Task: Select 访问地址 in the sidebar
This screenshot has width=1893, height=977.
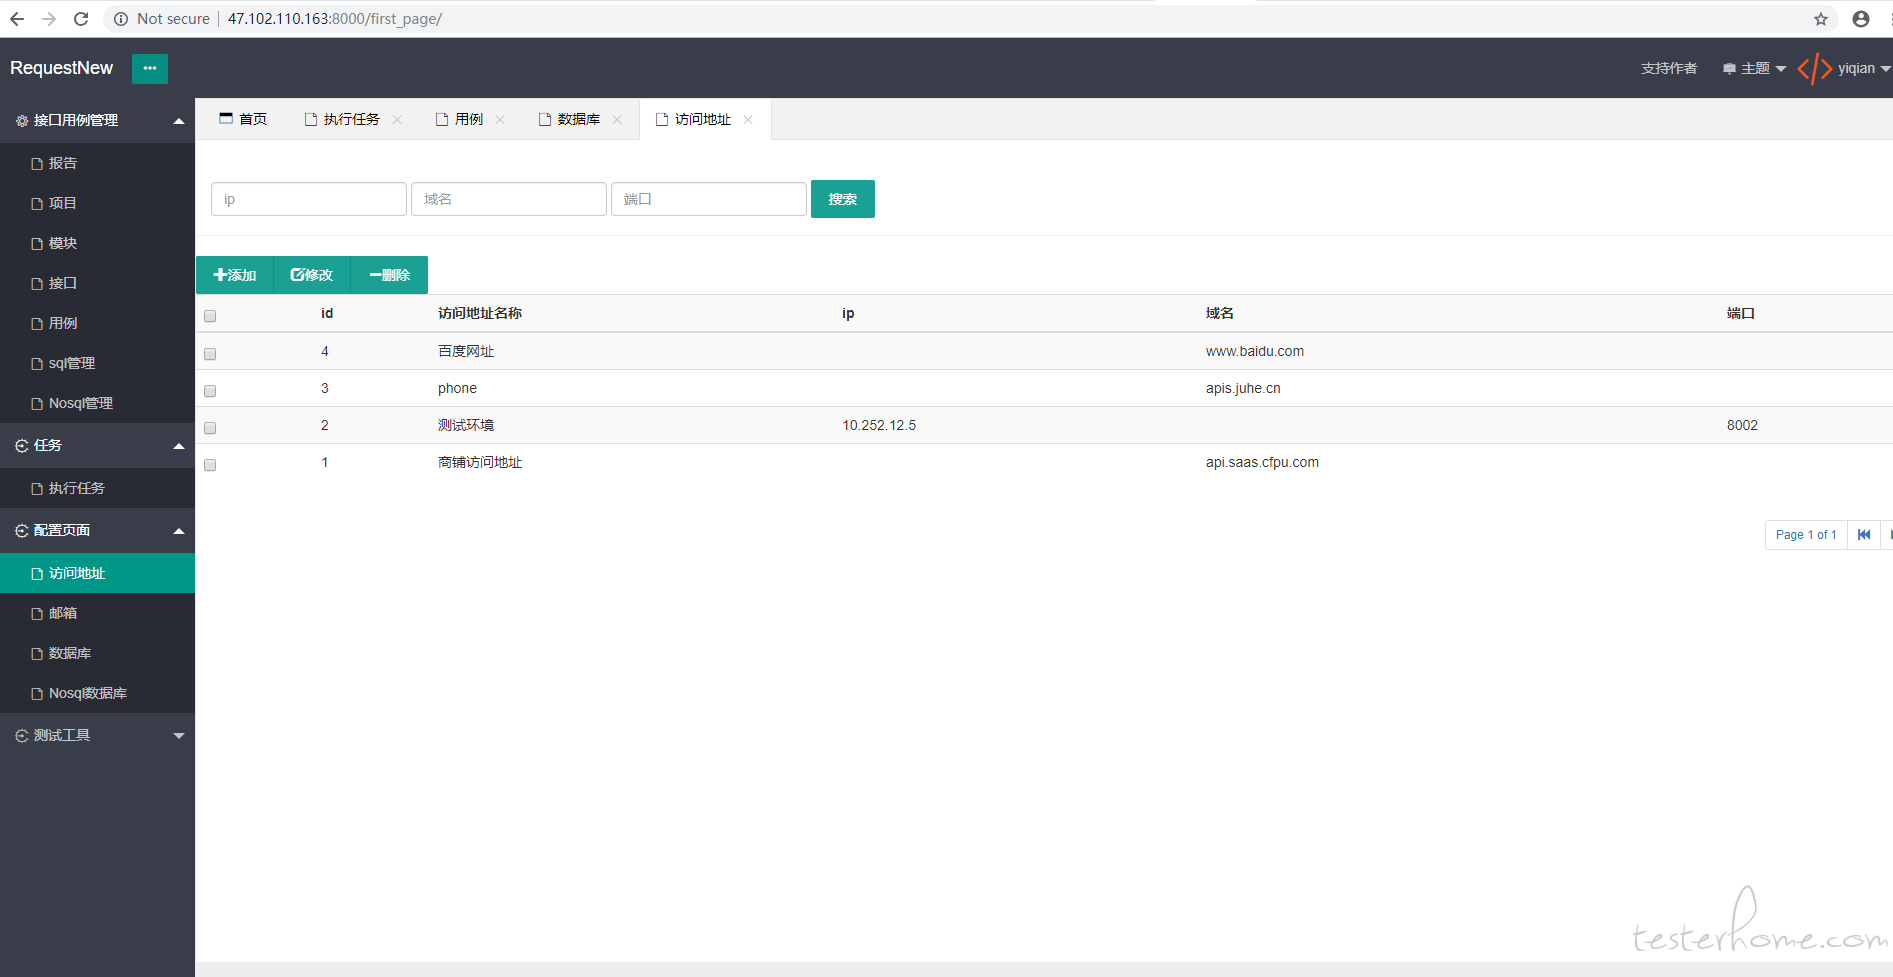Action: (97, 573)
